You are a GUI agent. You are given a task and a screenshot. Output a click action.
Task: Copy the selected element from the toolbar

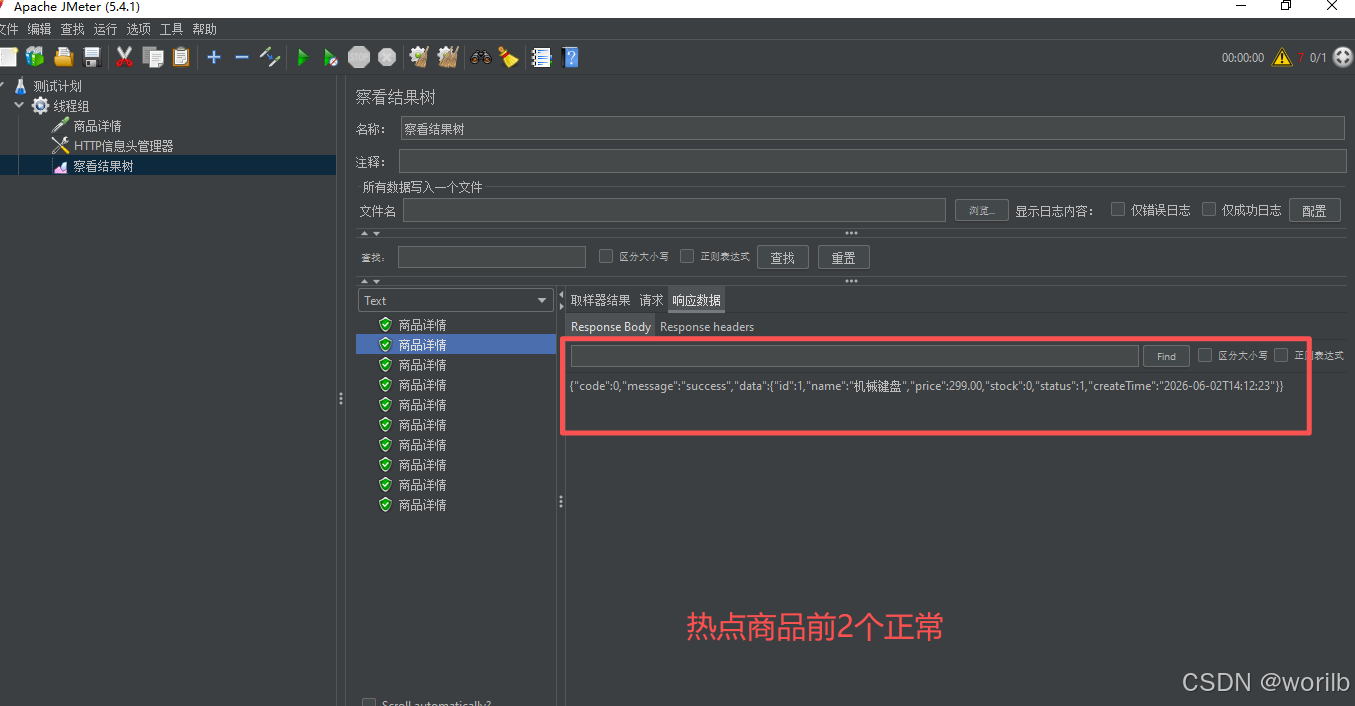(x=153, y=57)
